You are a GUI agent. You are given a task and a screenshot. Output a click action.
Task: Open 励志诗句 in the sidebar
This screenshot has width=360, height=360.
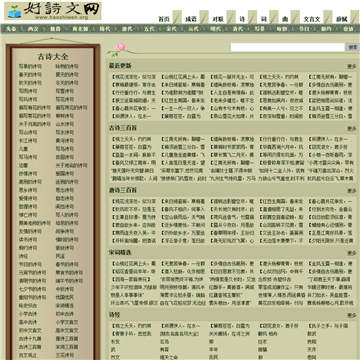(x=65, y=198)
